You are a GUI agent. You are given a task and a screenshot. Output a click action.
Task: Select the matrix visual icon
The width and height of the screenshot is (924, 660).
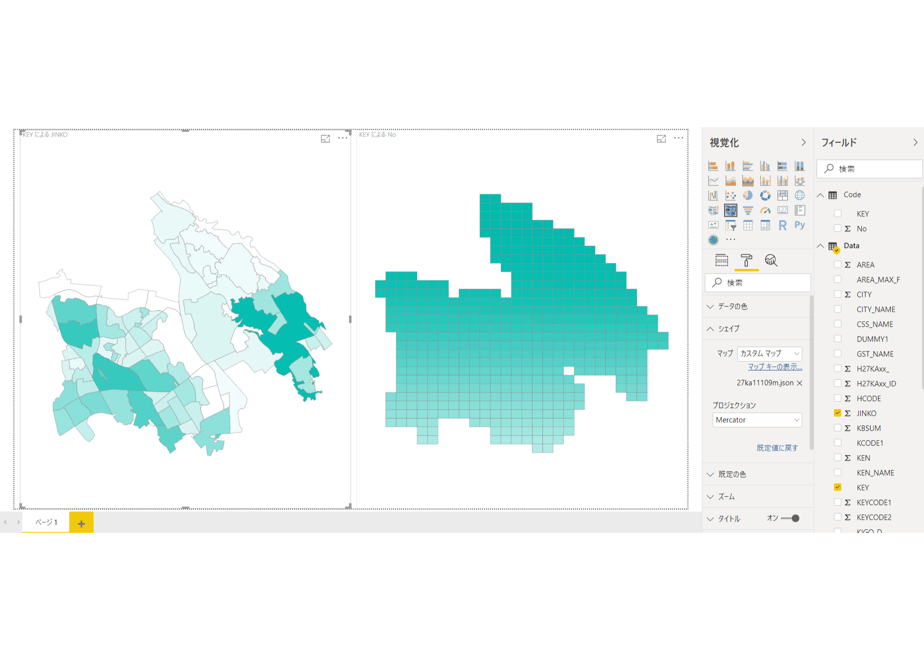(765, 225)
